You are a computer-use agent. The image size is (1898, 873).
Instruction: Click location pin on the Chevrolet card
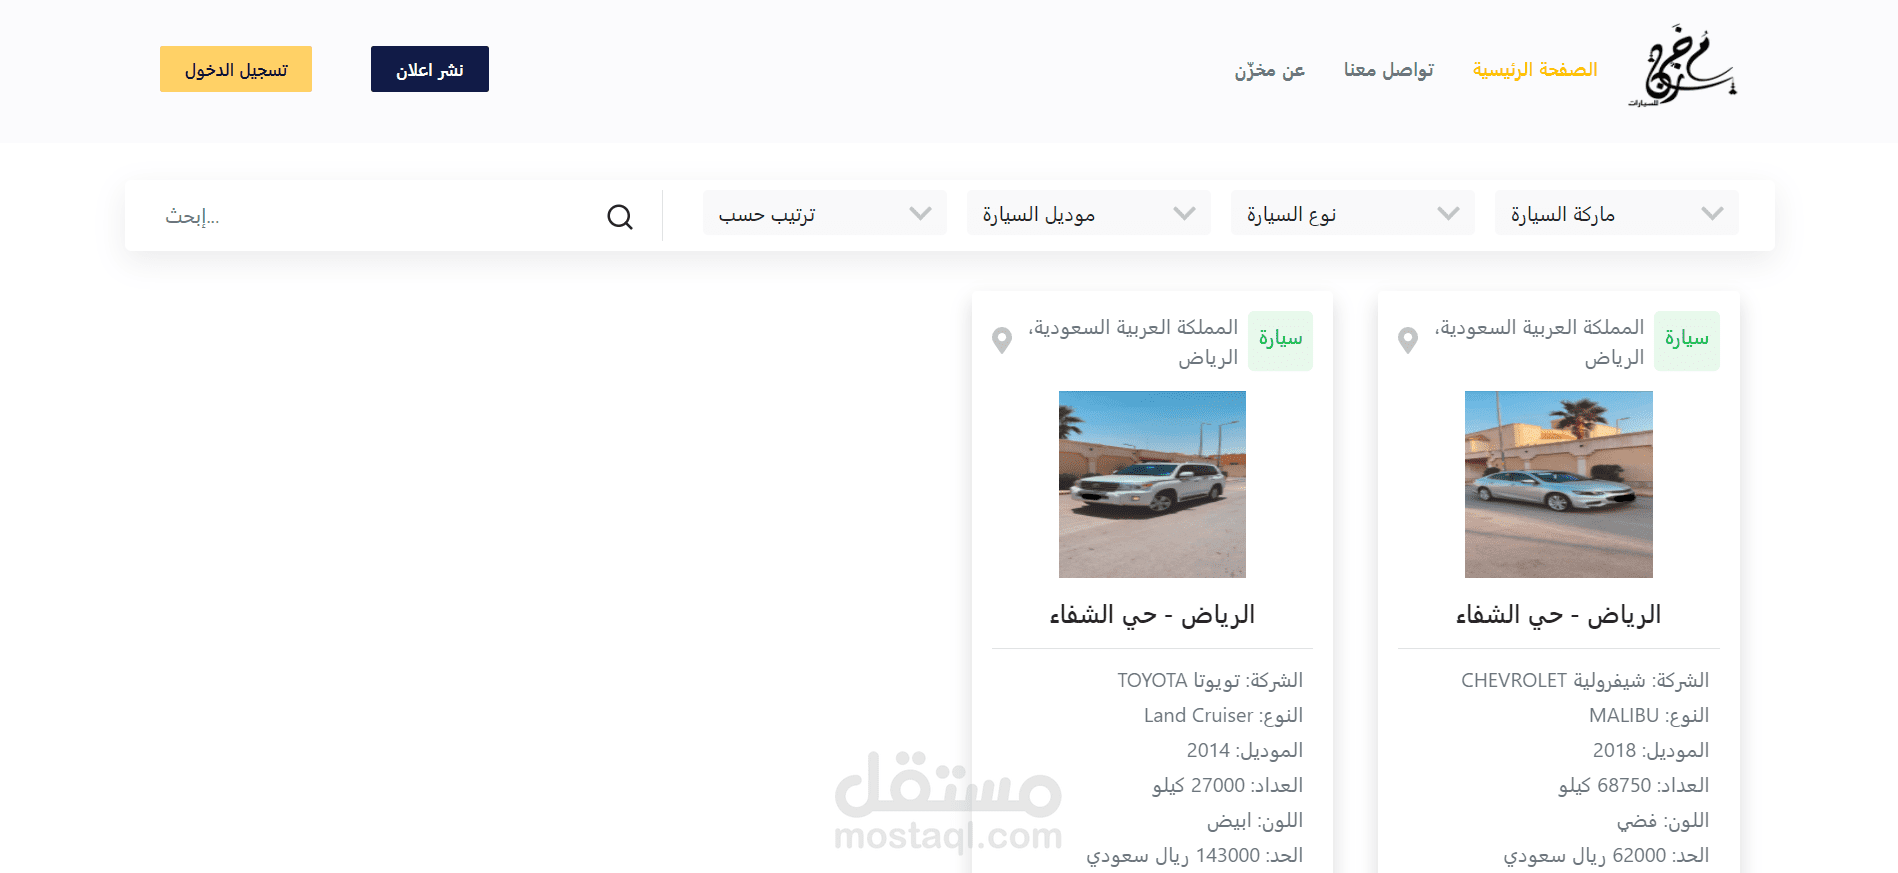[x=1408, y=341]
